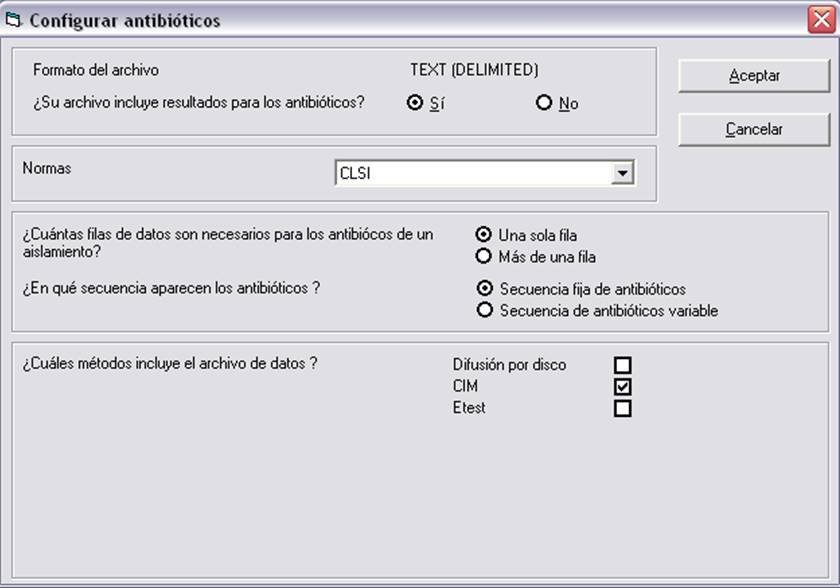The width and height of the screenshot is (840, 588).
Task: Uncheck the CIM checkbox
Action: [x=622, y=387]
